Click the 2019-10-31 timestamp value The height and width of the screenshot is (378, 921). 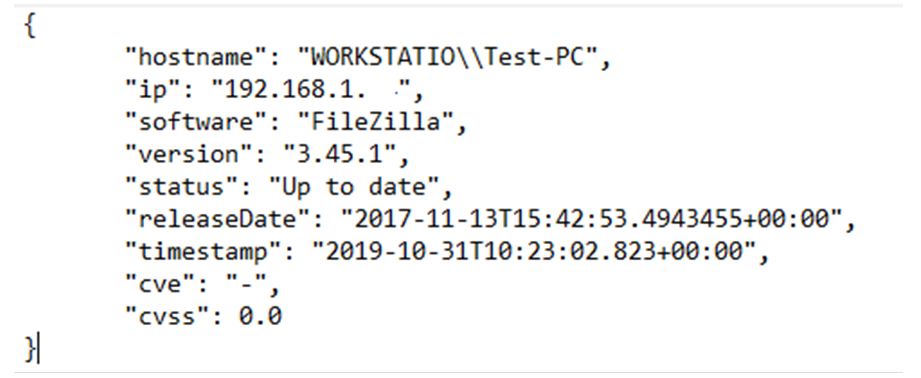(533, 251)
